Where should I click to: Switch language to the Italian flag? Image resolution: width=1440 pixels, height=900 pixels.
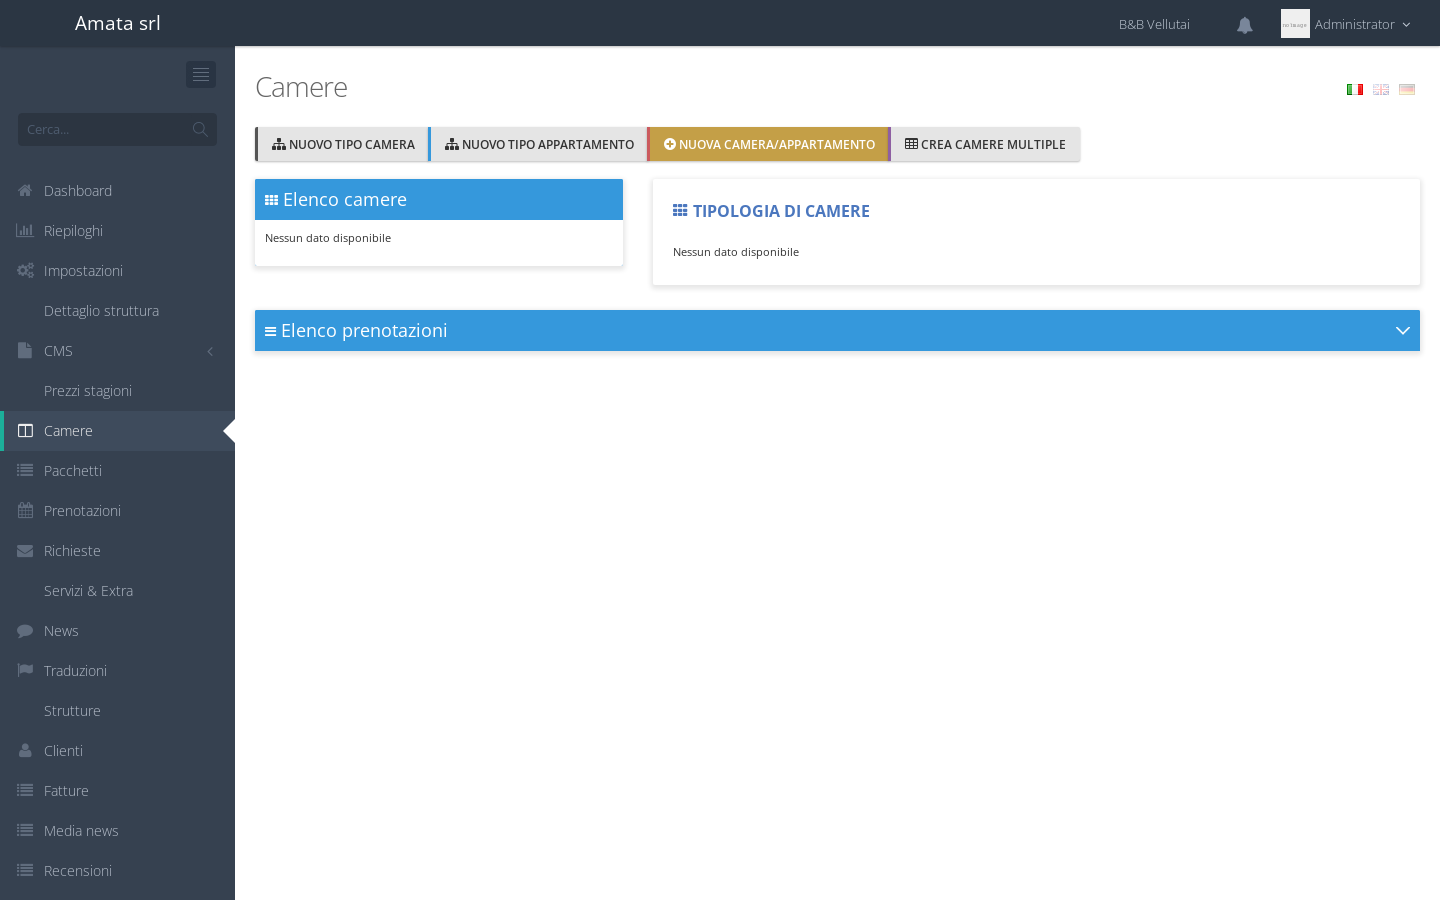(x=1355, y=90)
